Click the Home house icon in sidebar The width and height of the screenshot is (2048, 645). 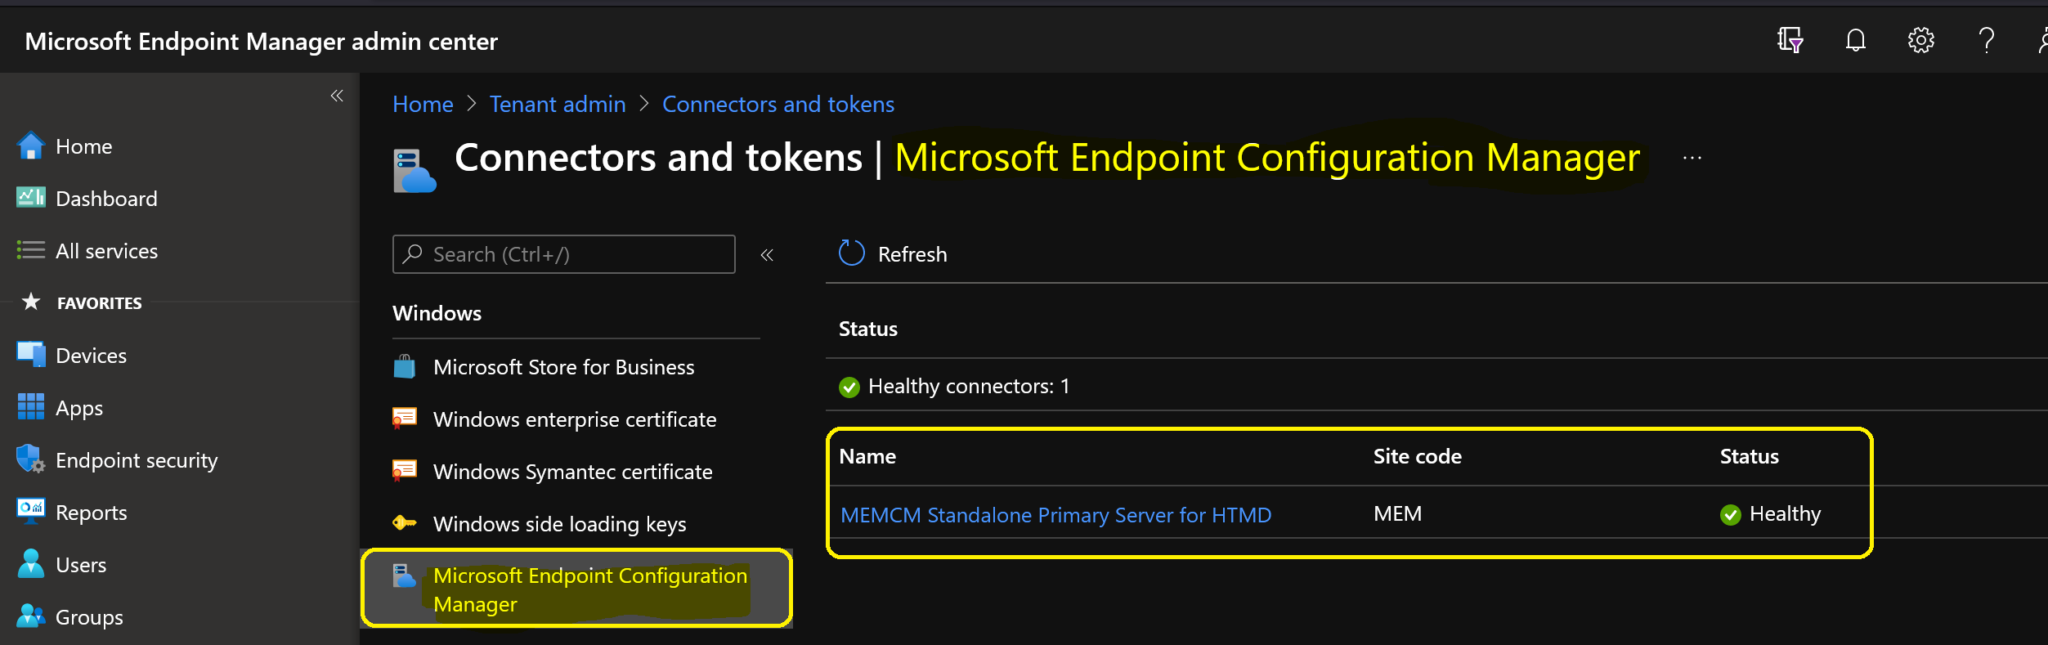[x=31, y=146]
